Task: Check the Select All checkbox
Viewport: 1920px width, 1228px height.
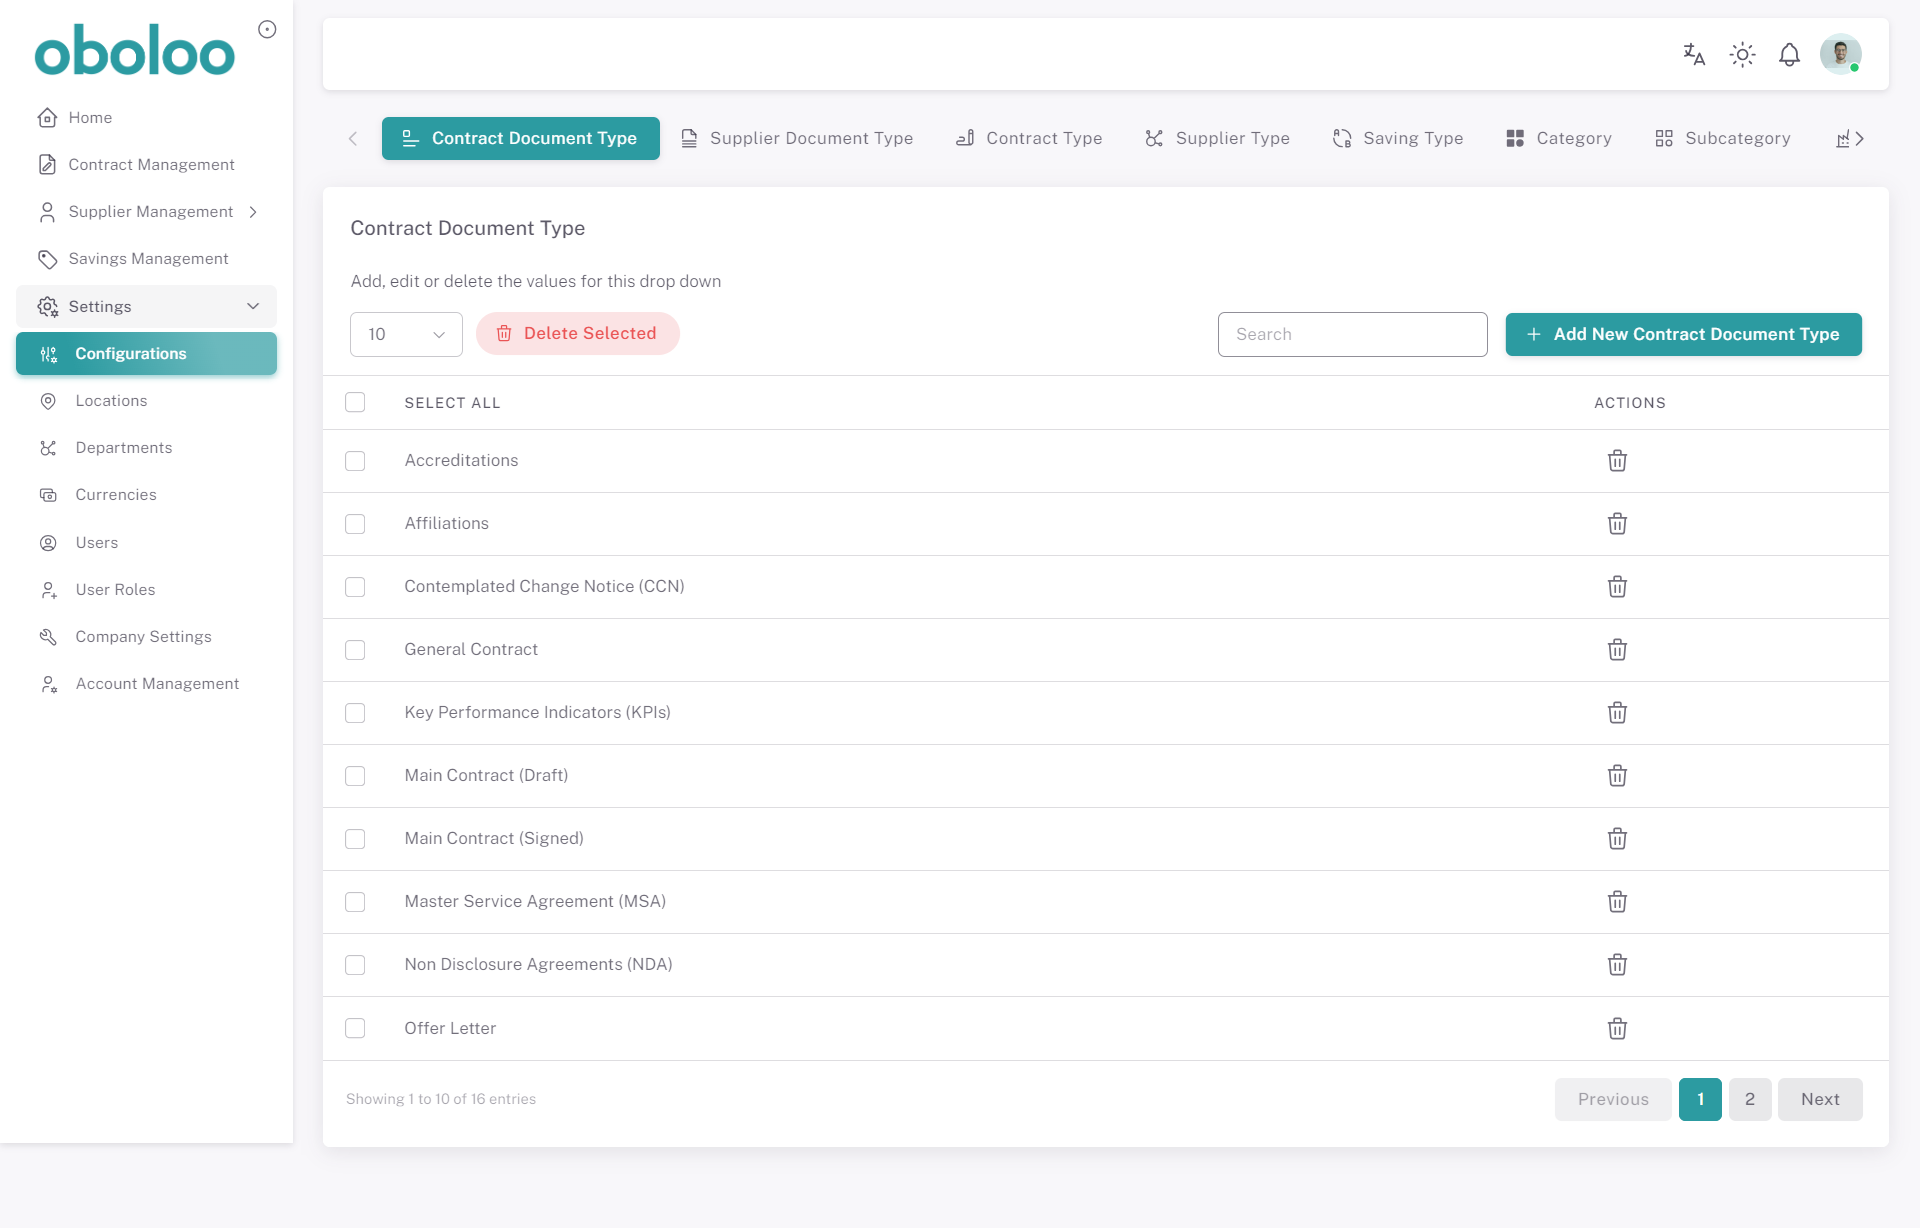Action: pyautogui.click(x=355, y=402)
